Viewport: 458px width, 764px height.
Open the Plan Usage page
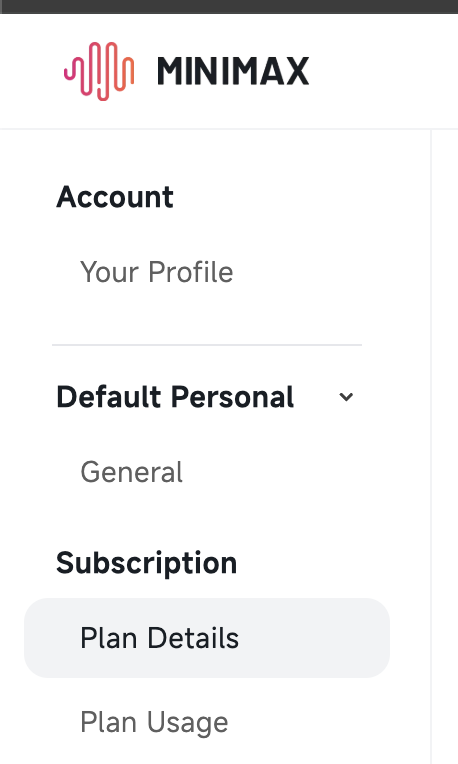click(154, 722)
